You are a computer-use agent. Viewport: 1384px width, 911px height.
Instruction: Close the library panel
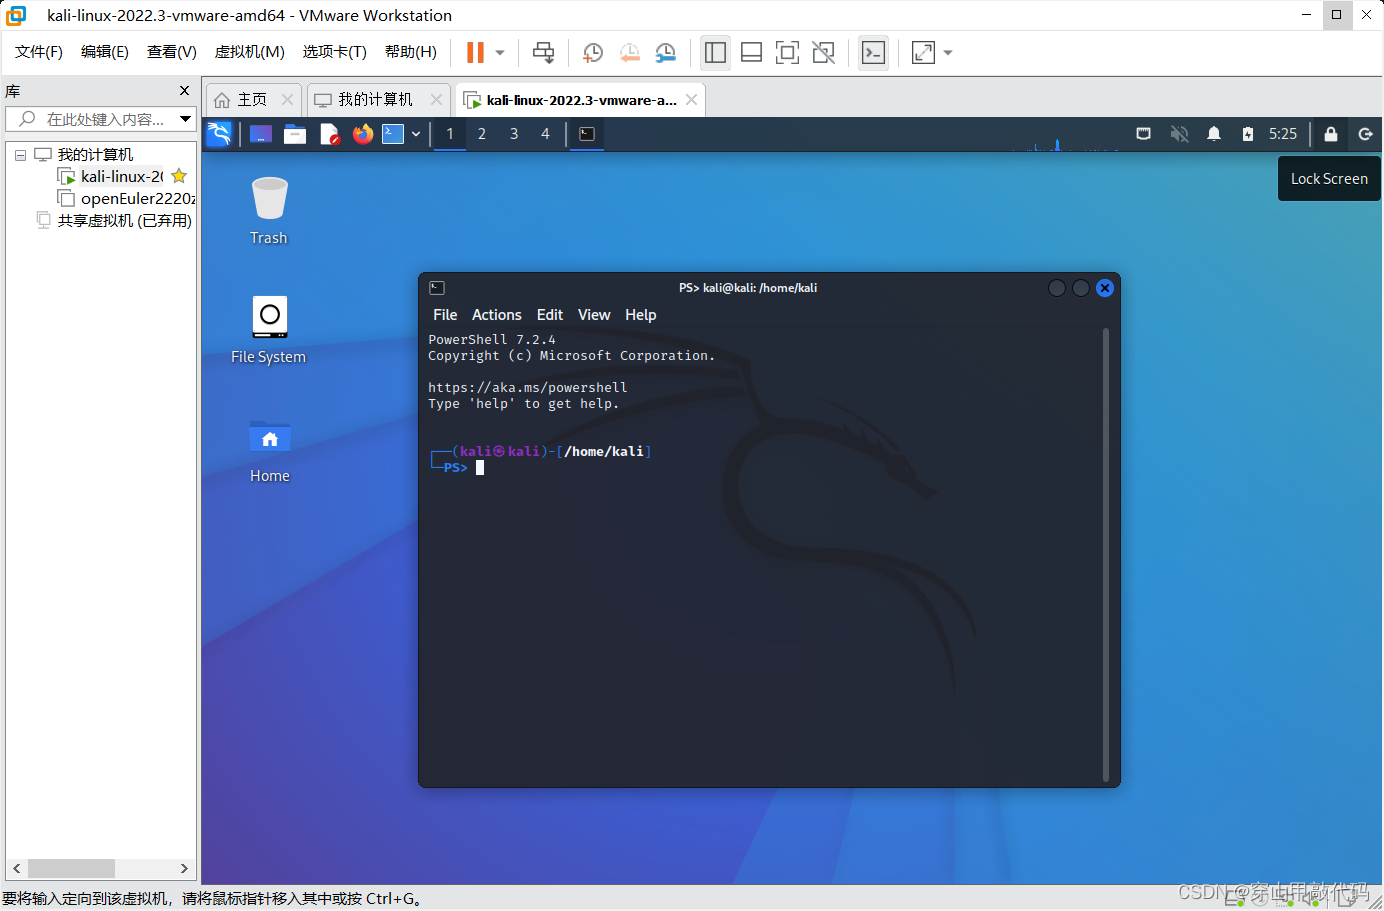point(184,91)
